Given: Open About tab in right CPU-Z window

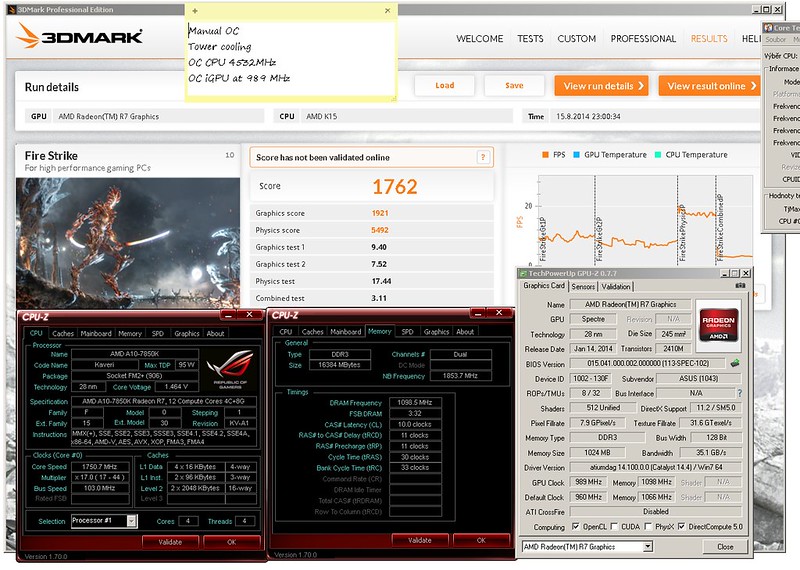Looking at the screenshot, I should pos(465,332).
